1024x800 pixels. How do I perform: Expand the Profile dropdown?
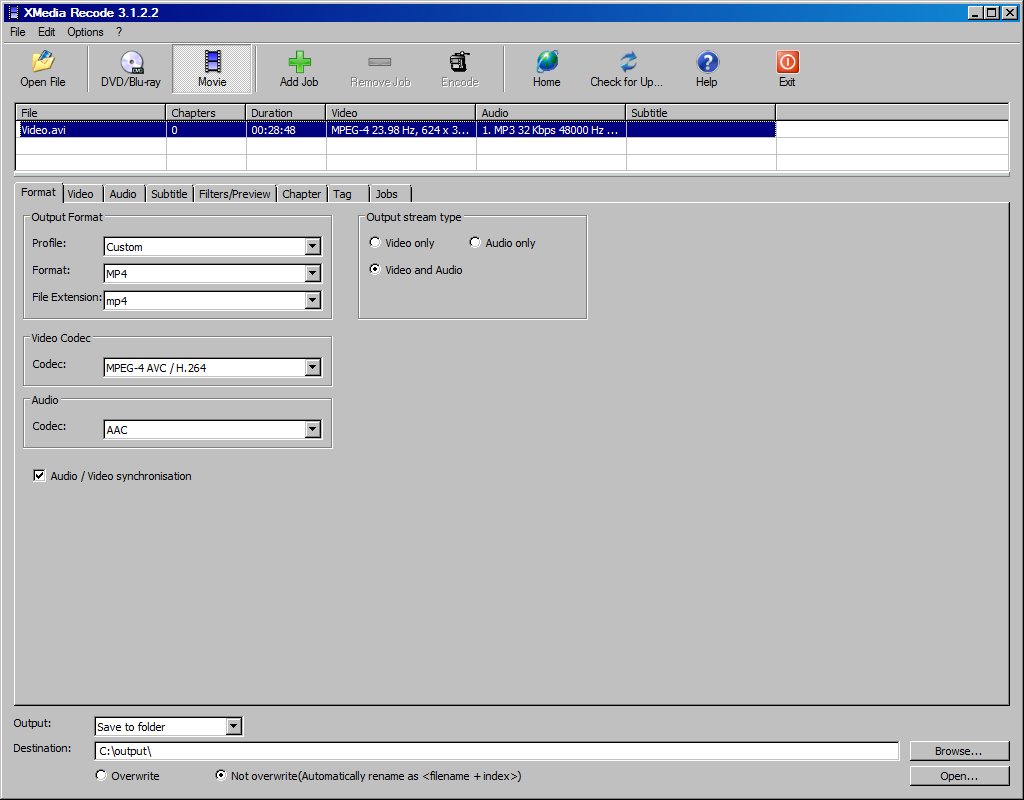(x=313, y=246)
